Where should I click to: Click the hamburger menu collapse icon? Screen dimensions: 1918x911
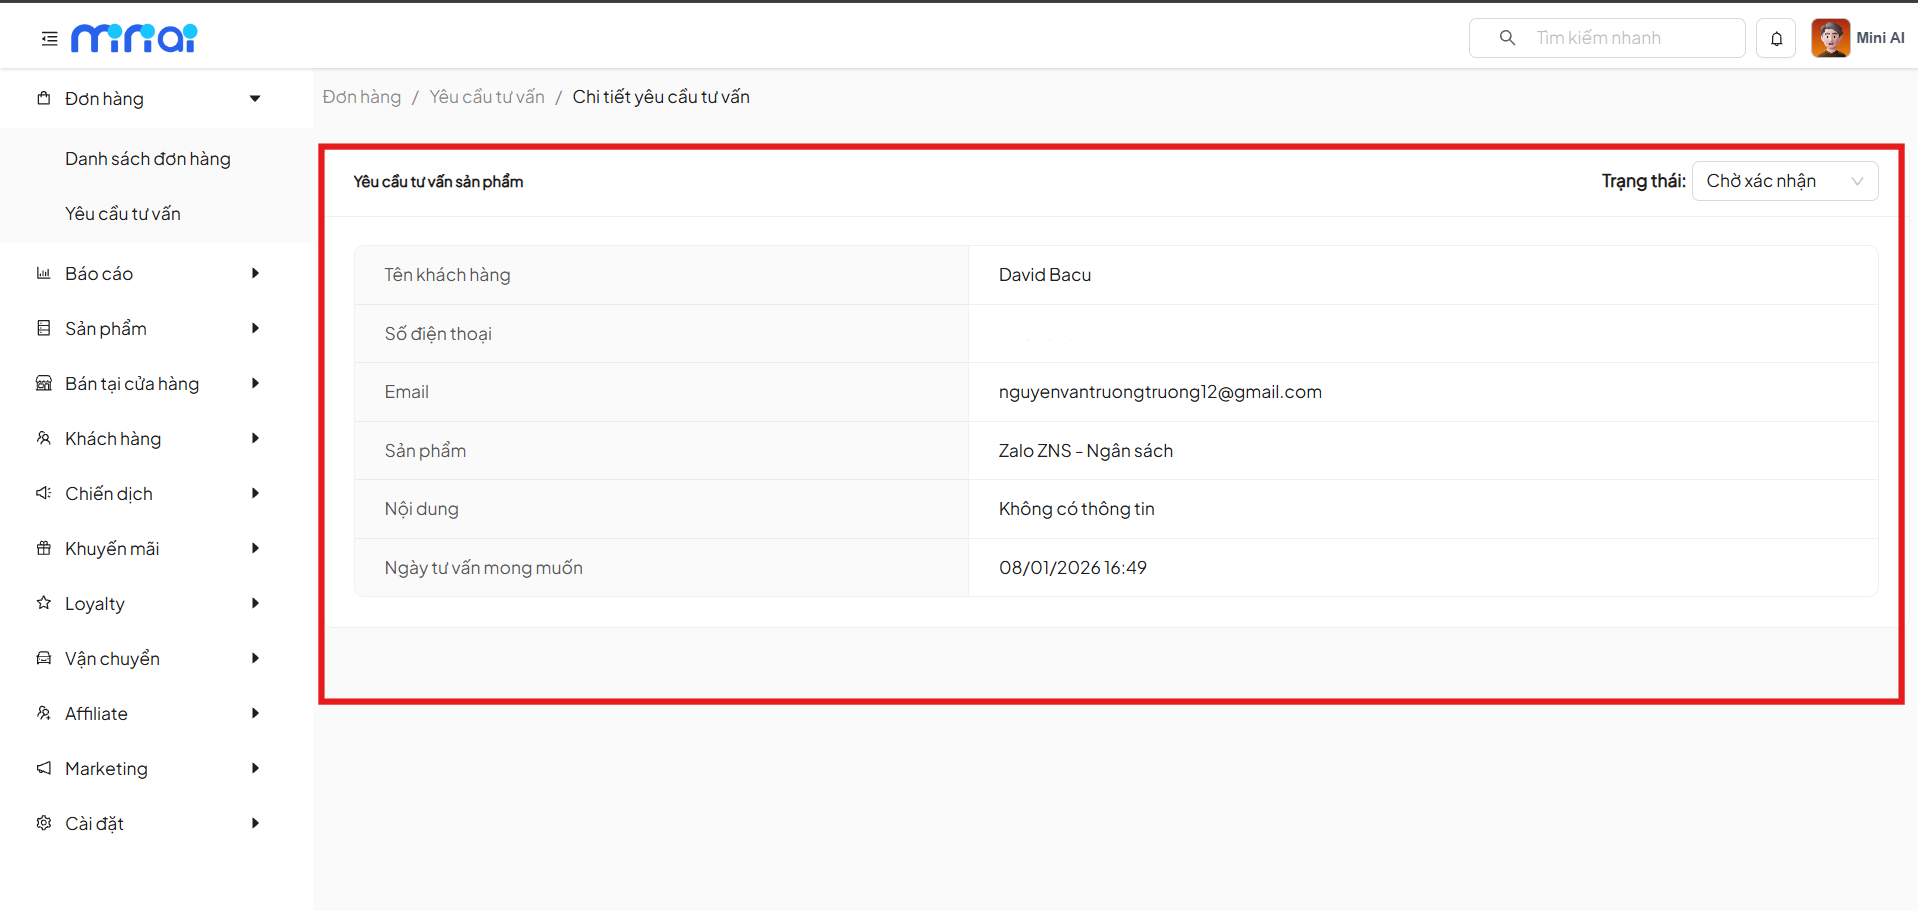(x=49, y=39)
